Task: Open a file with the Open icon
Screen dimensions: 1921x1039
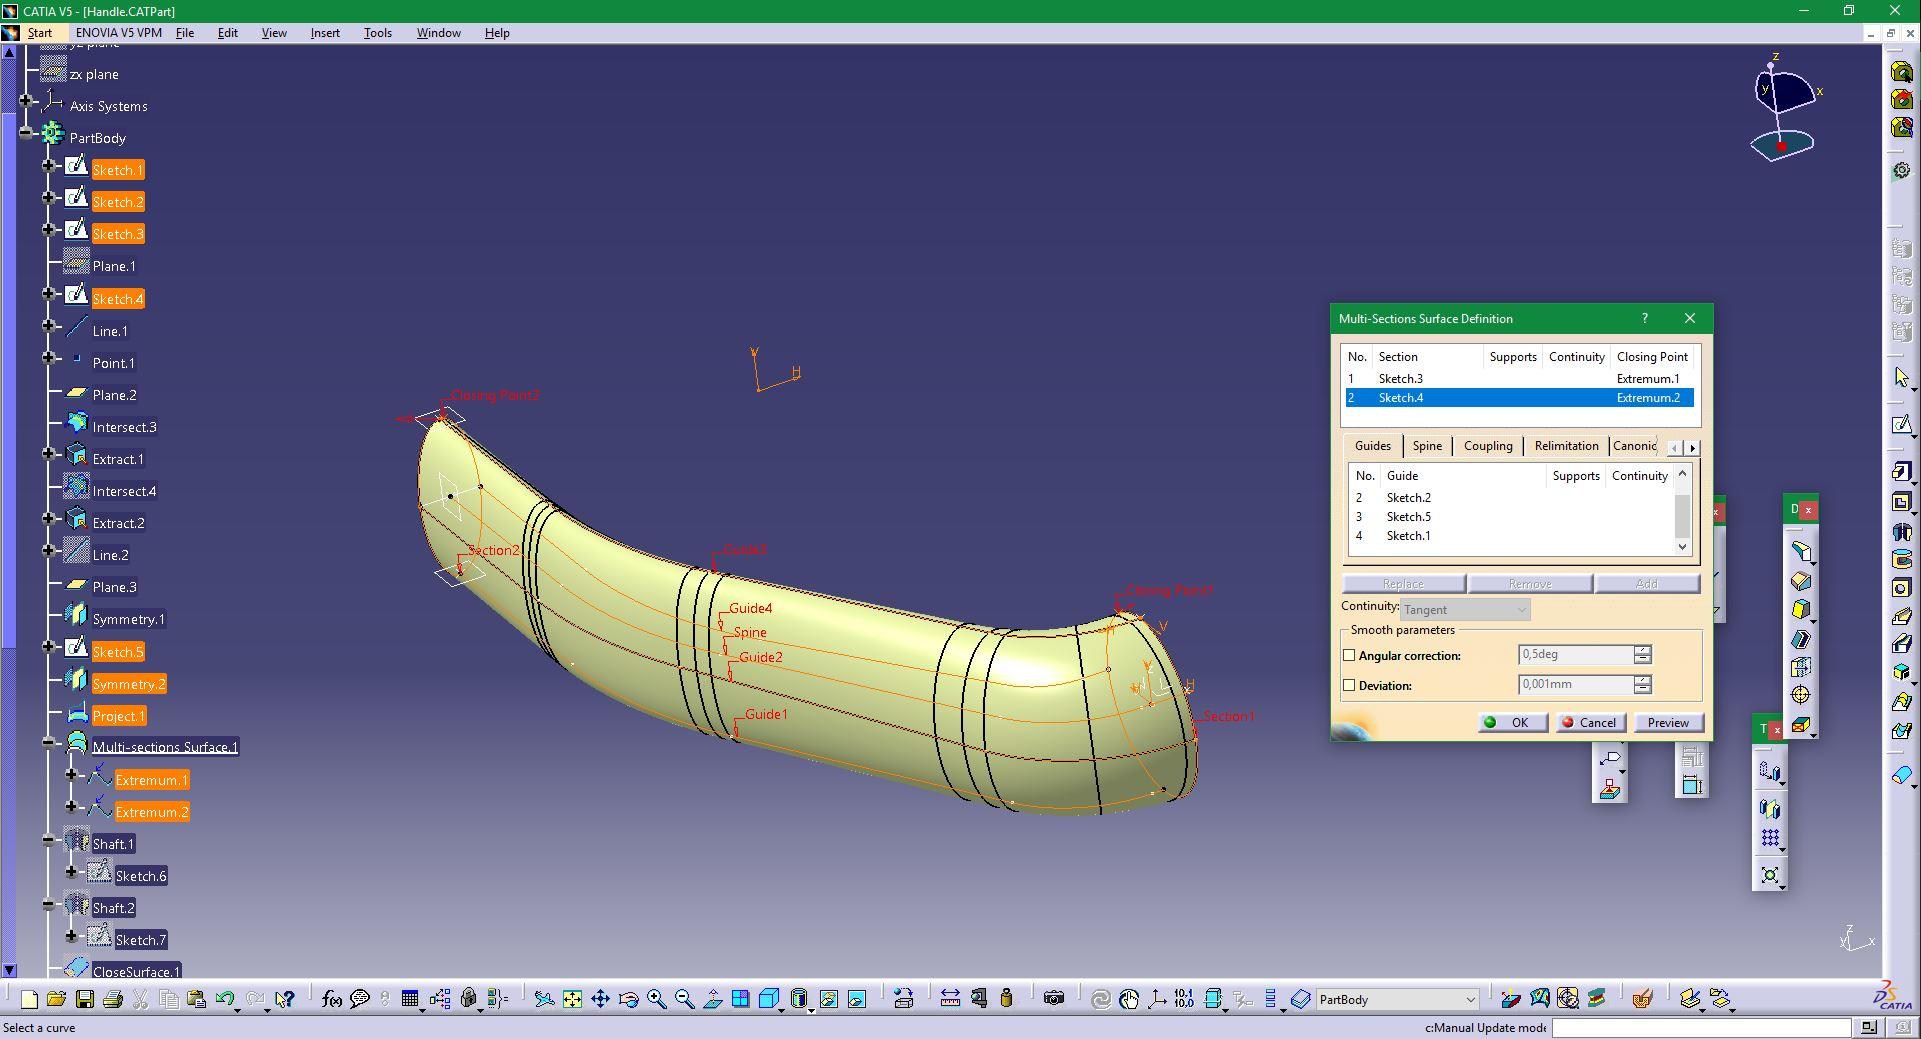Action: pos(56,999)
